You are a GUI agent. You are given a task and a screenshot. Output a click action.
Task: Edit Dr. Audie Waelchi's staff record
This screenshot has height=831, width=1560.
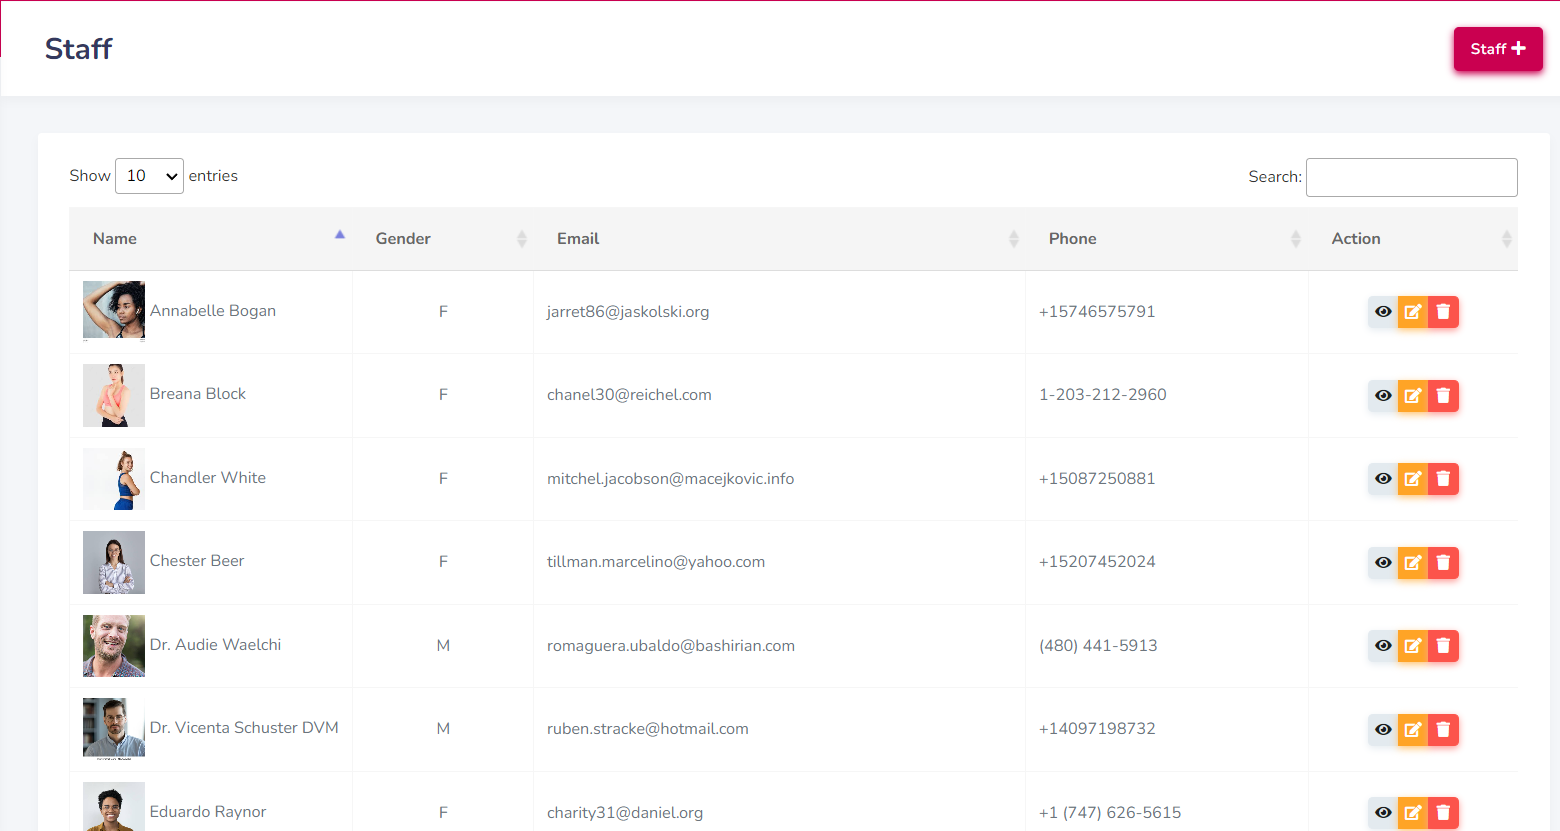pyautogui.click(x=1413, y=646)
